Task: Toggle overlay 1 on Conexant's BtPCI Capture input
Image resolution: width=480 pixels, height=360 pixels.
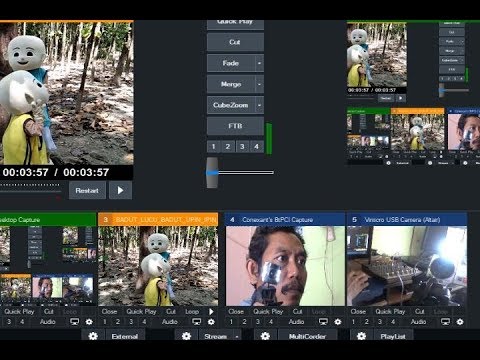Action: click(x=231, y=322)
